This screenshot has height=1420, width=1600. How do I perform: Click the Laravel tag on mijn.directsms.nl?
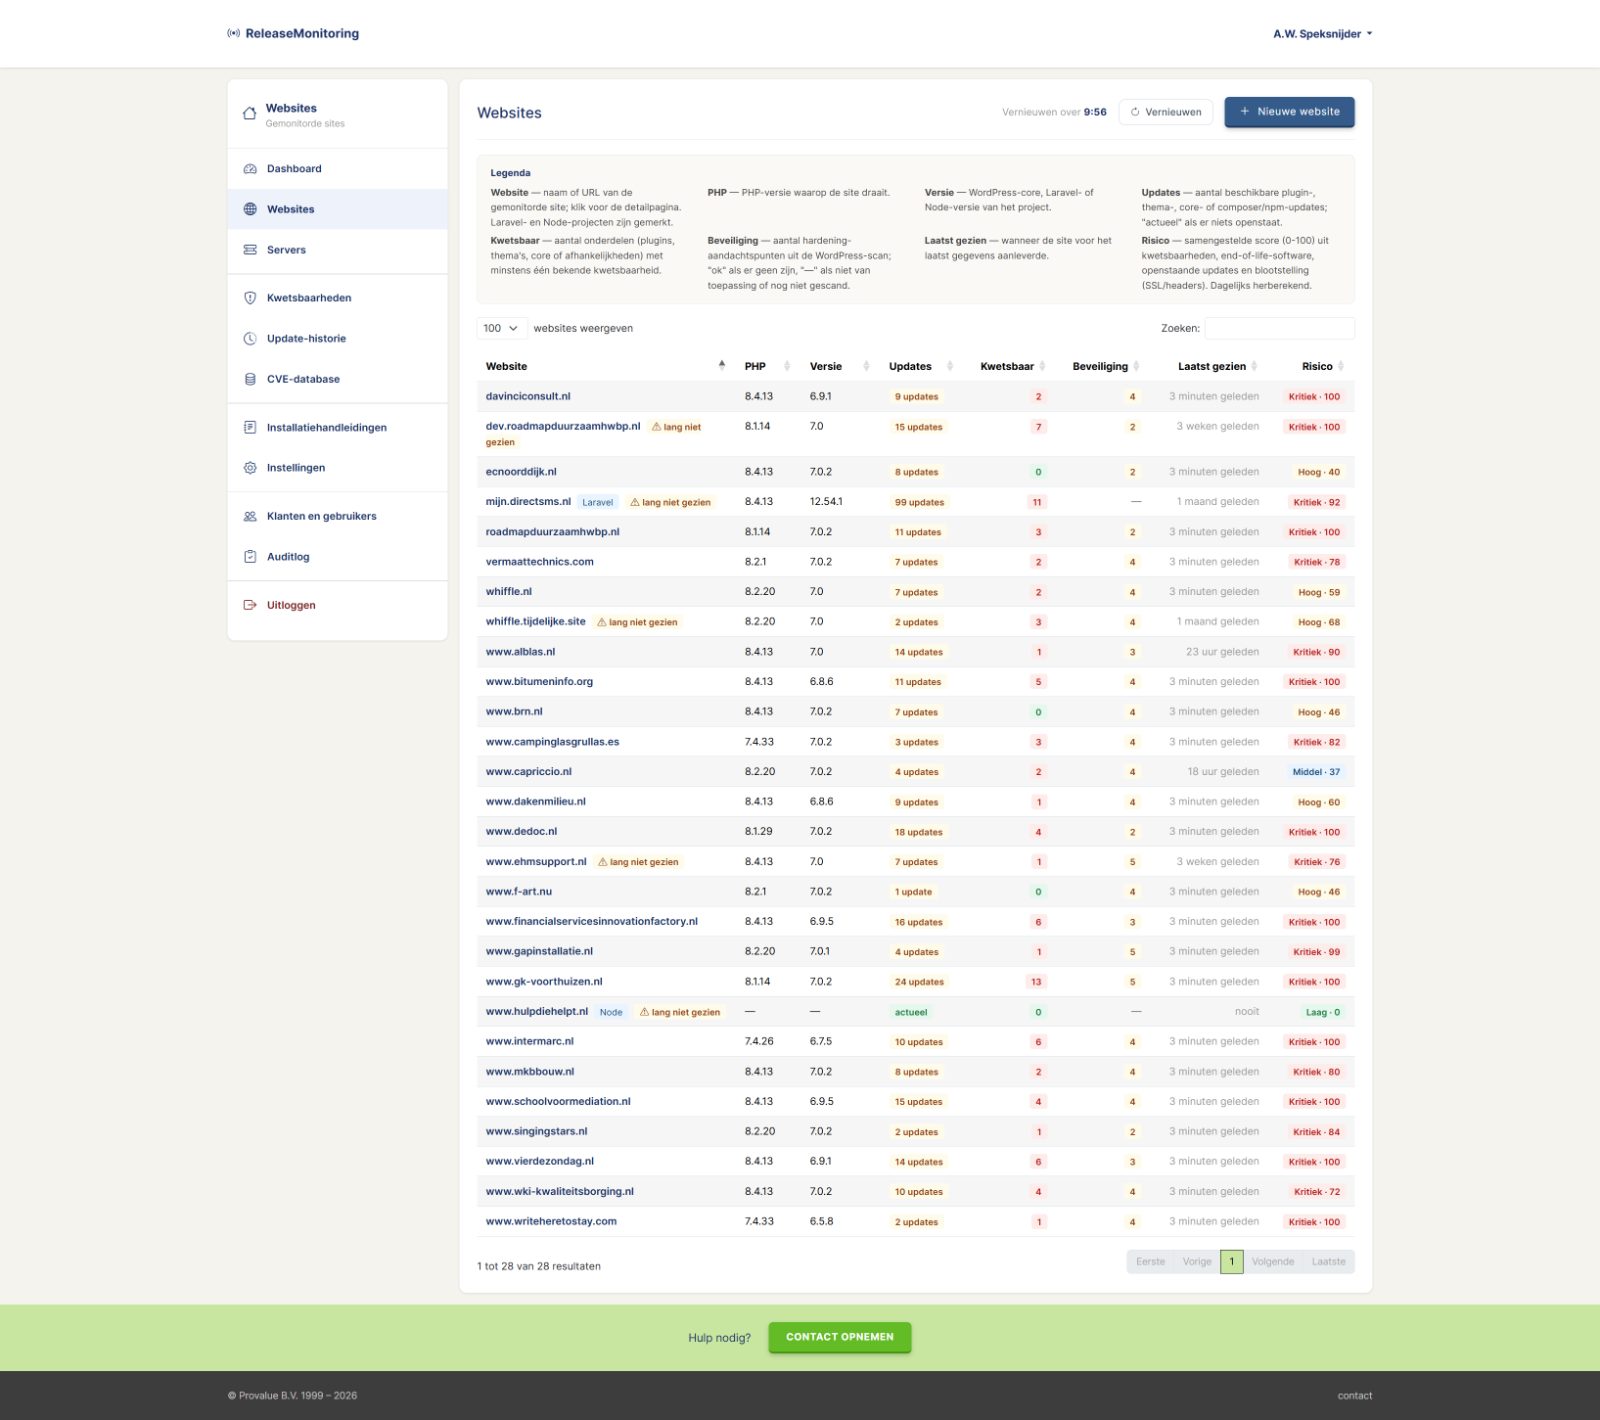point(598,502)
